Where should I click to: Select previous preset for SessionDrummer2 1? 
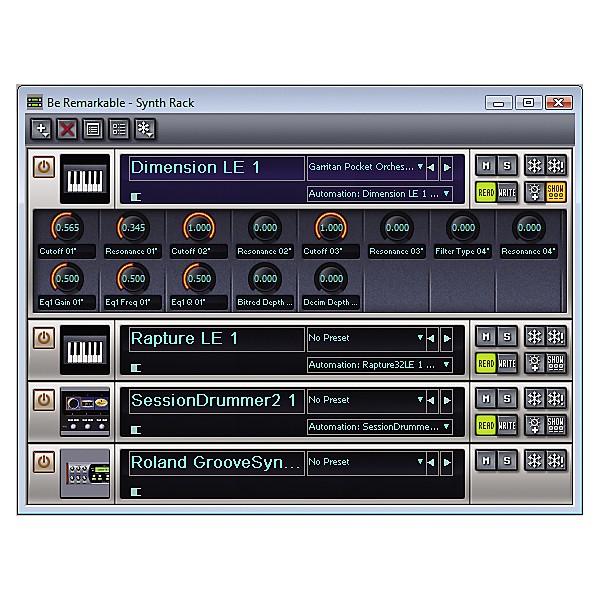click(x=432, y=401)
